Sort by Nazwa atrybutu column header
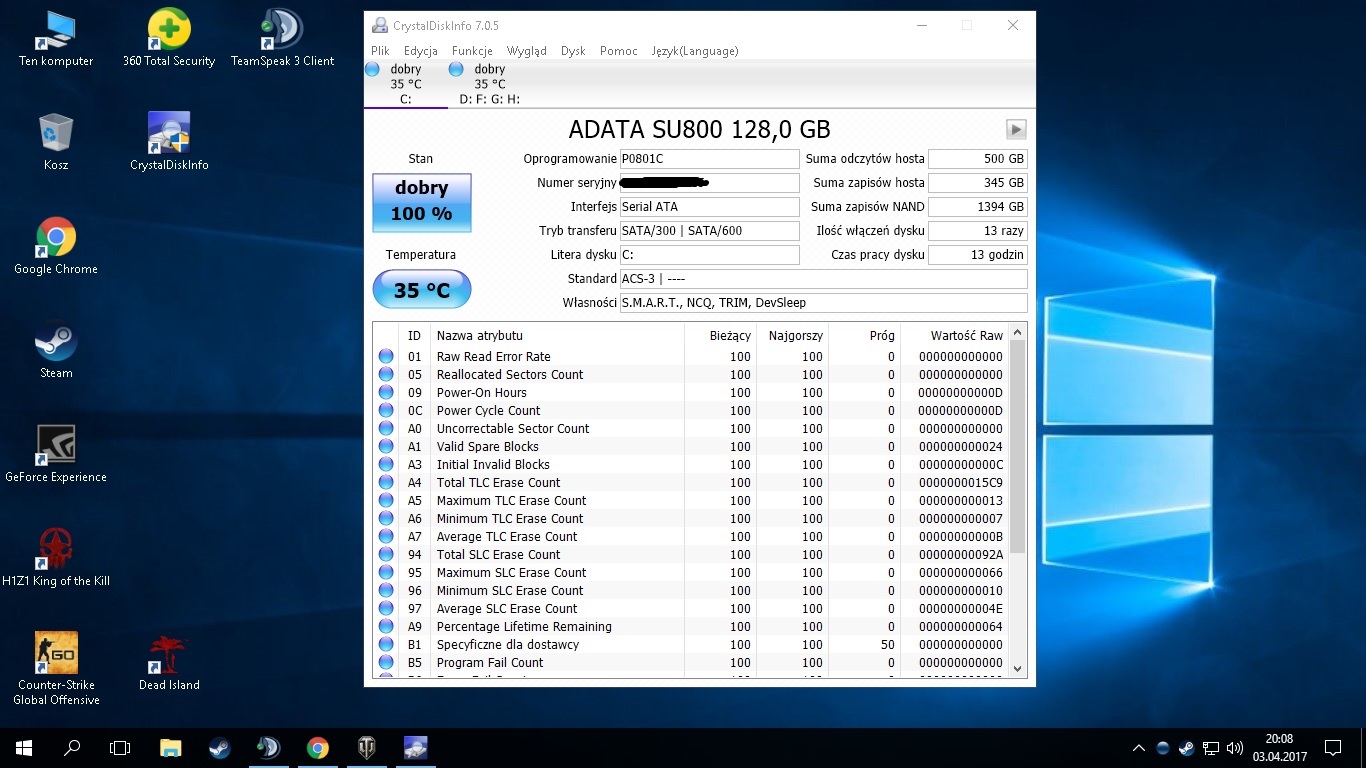 tap(557, 335)
